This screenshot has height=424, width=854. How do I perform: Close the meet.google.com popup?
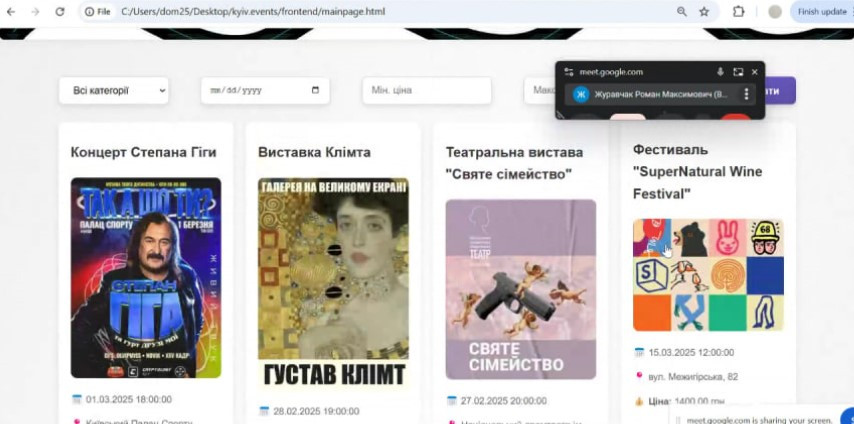tap(754, 72)
